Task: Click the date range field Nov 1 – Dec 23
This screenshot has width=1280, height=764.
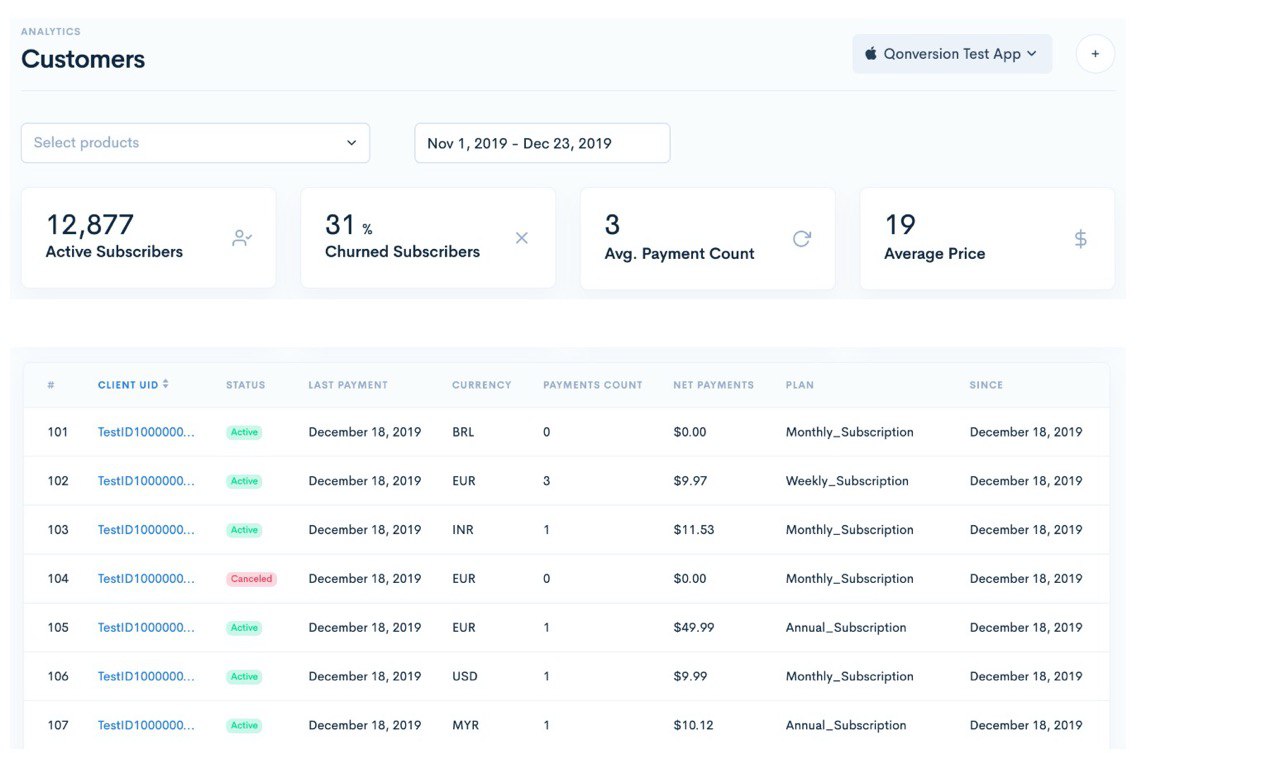Action: pyautogui.click(x=542, y=142)
